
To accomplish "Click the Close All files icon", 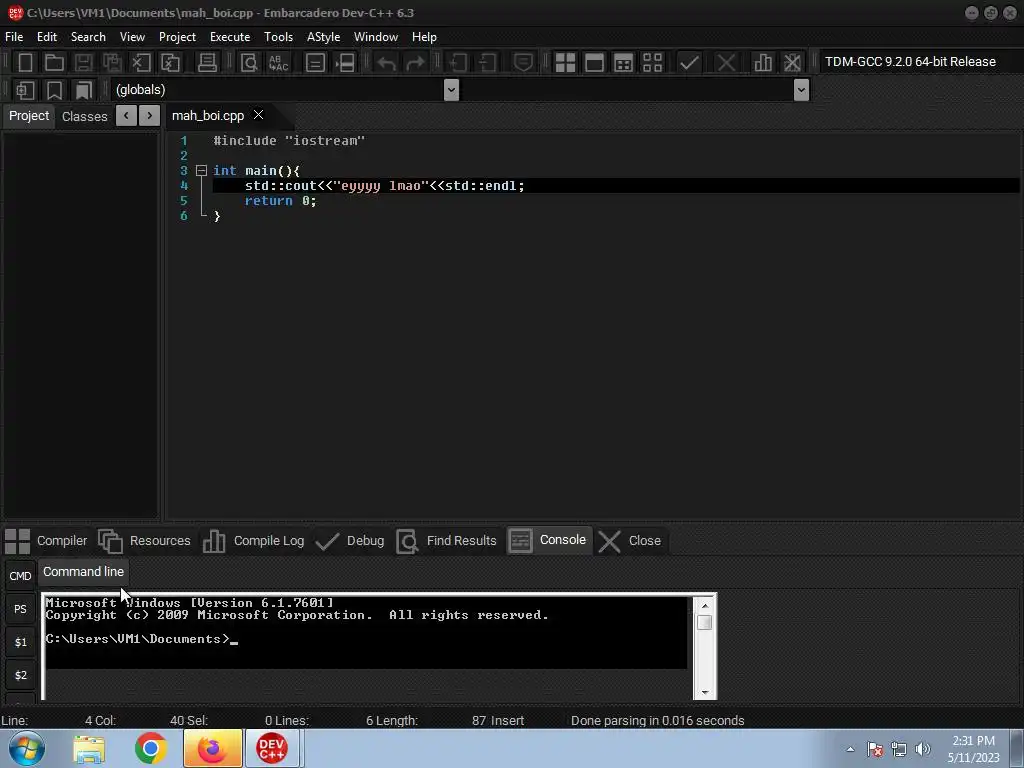I will (170, 63).
